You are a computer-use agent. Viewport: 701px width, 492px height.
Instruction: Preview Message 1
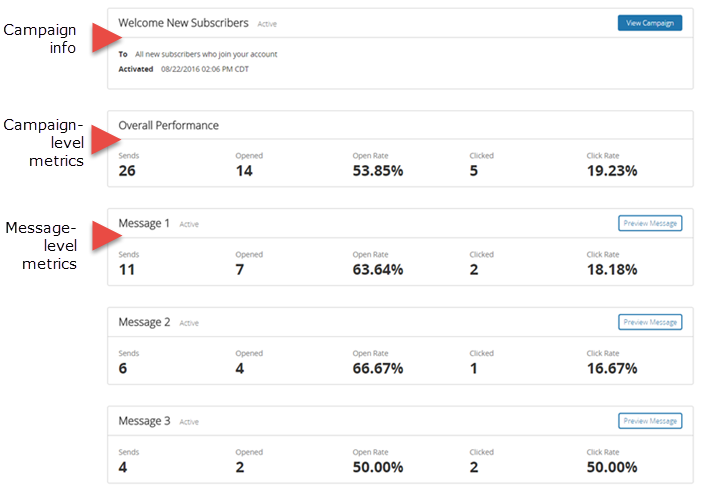(x=650, y=223)
